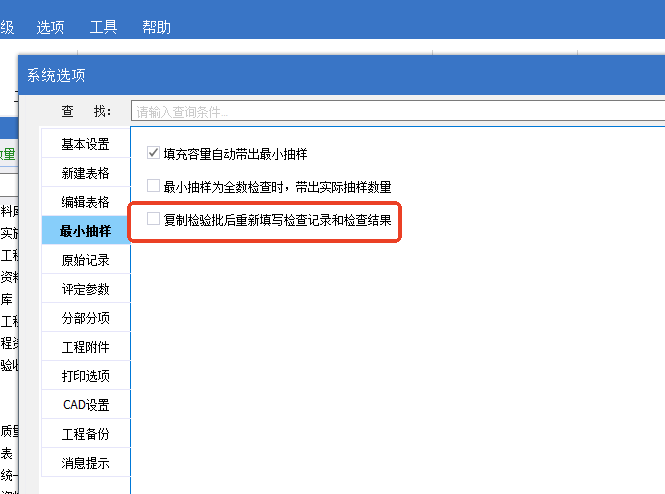
Task: Open the 工具 menu
Action: point(103,27)
